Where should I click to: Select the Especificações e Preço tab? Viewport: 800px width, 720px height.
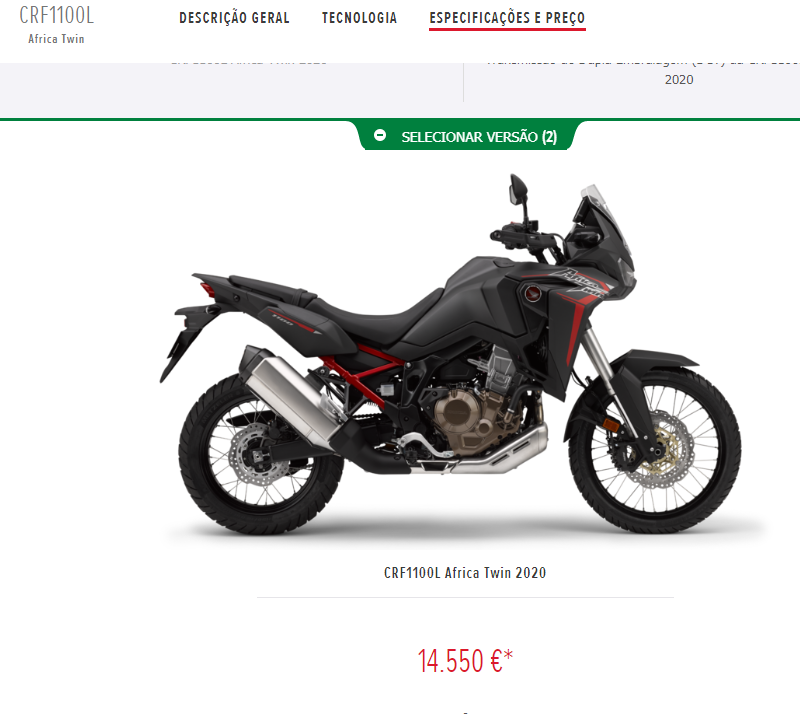[507, 18]
